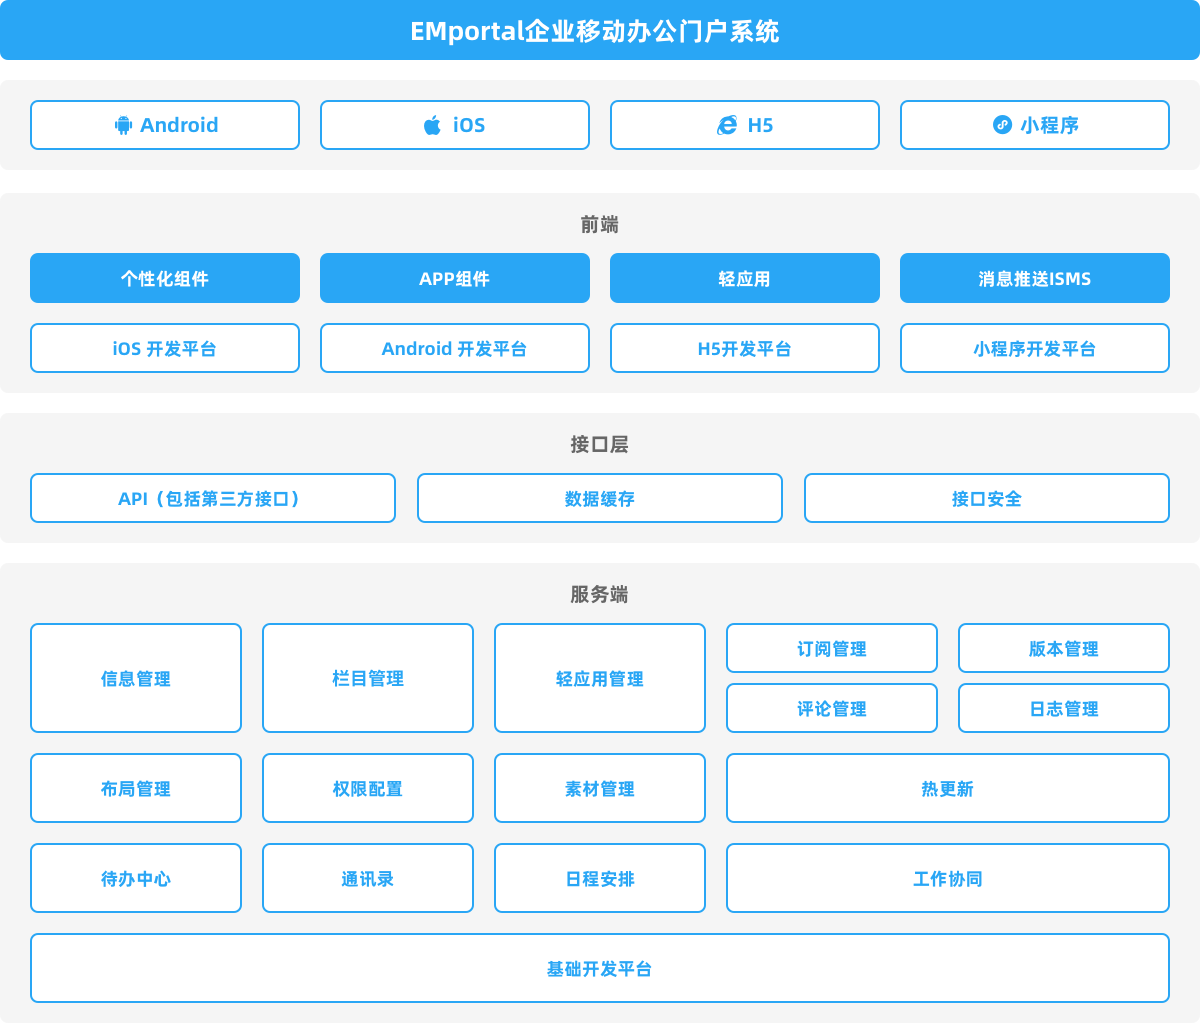Click 待办中心 box

click(136, 878)
